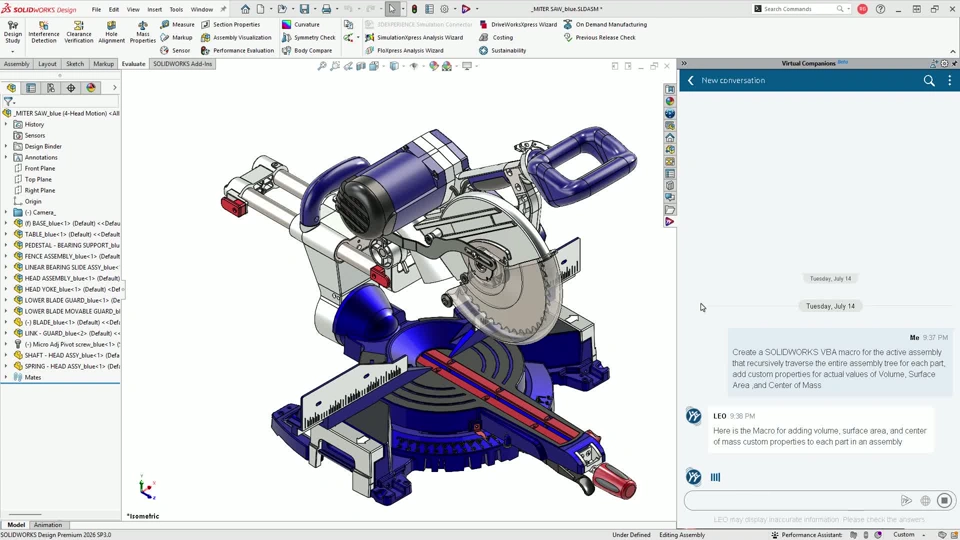This screenshot has width=960, height=540.
Task: Open On Demand Manufacturing
Action: click(x=605, y=24)
